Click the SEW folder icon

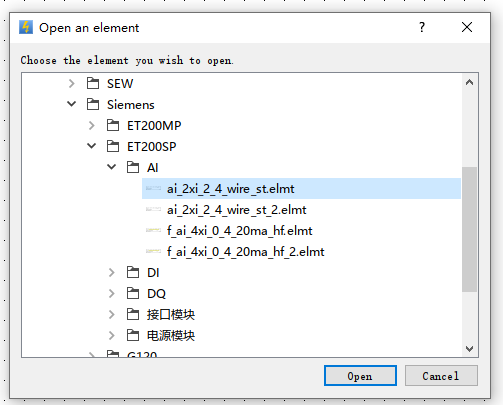93,83
